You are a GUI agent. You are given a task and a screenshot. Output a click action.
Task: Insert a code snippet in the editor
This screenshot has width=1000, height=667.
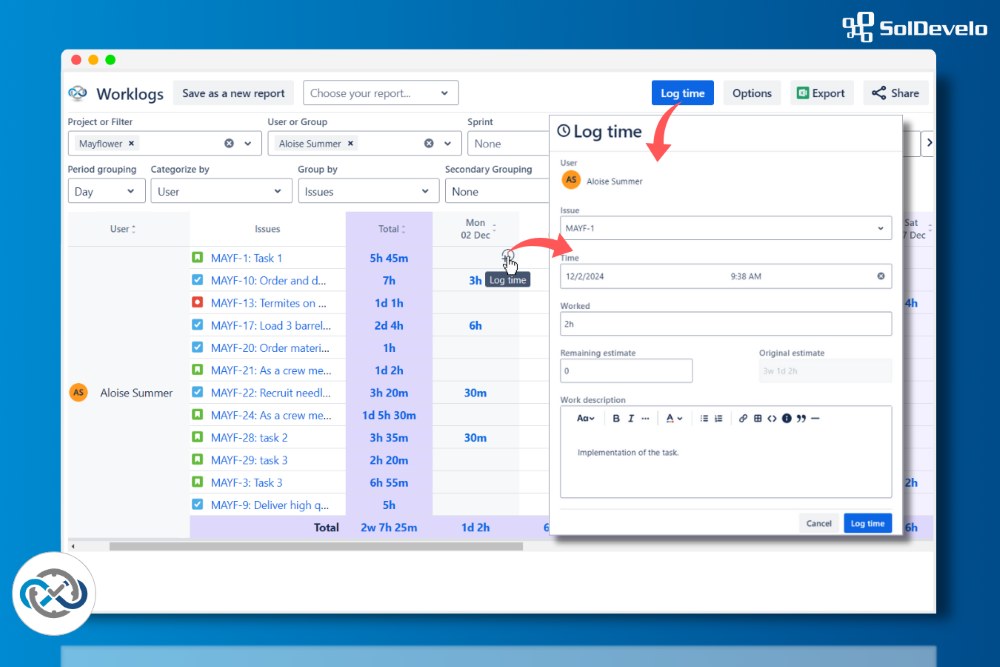[x=771, y=418]
